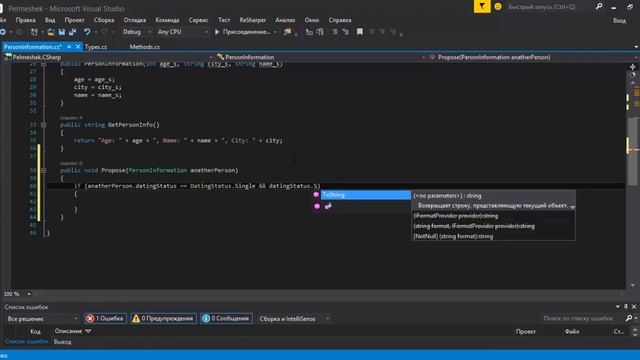The width and height of the screenshot is (640, 360).
Task: Close the PersonInformation.cs tab
Action: coord(78,47)
